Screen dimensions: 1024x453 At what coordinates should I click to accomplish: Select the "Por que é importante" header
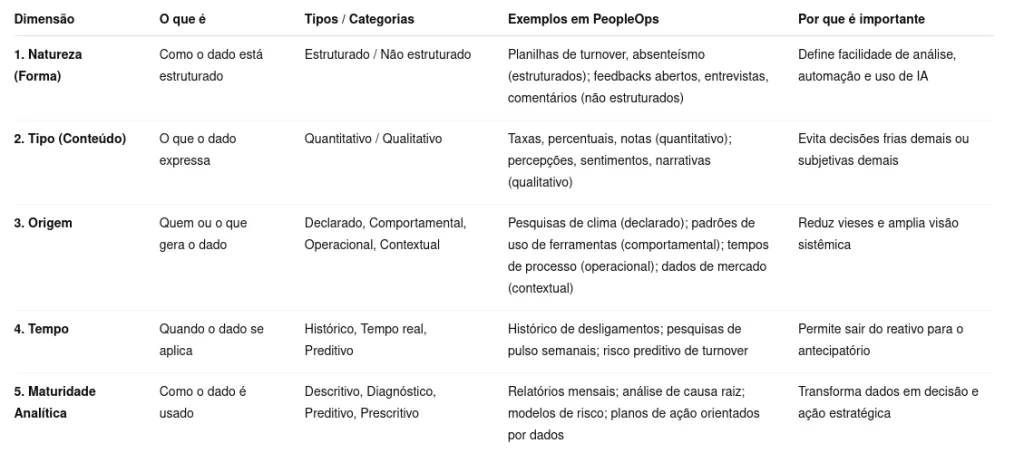861,19
